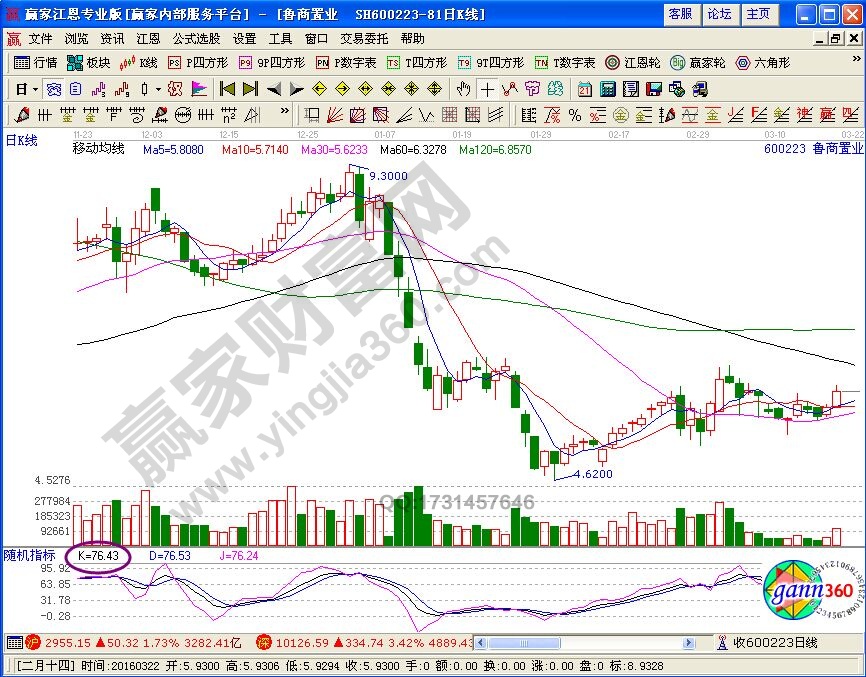Open the 公式选股 menu

tap(196, 39)
